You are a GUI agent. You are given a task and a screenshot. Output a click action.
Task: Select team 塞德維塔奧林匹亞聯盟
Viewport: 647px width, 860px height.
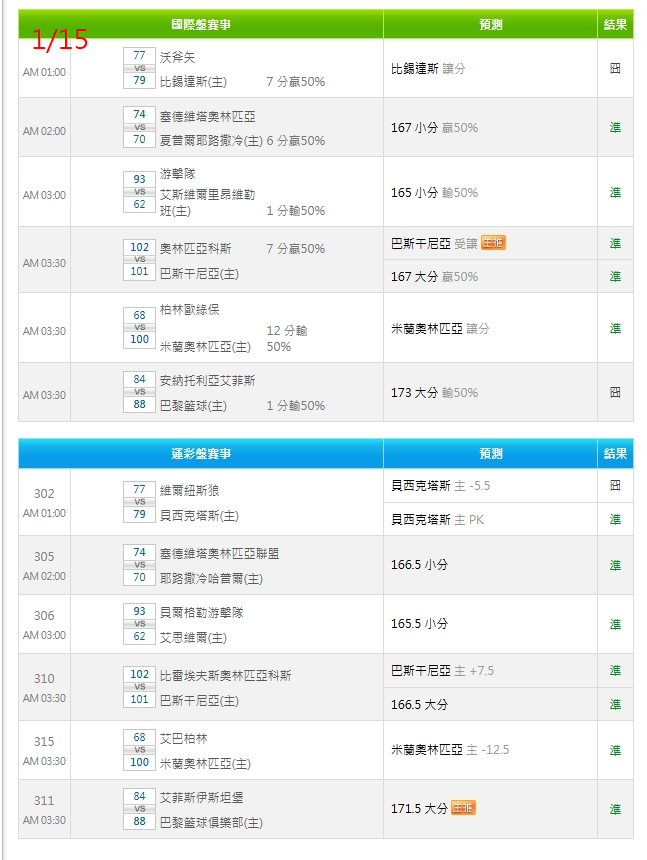click(219, 553)
